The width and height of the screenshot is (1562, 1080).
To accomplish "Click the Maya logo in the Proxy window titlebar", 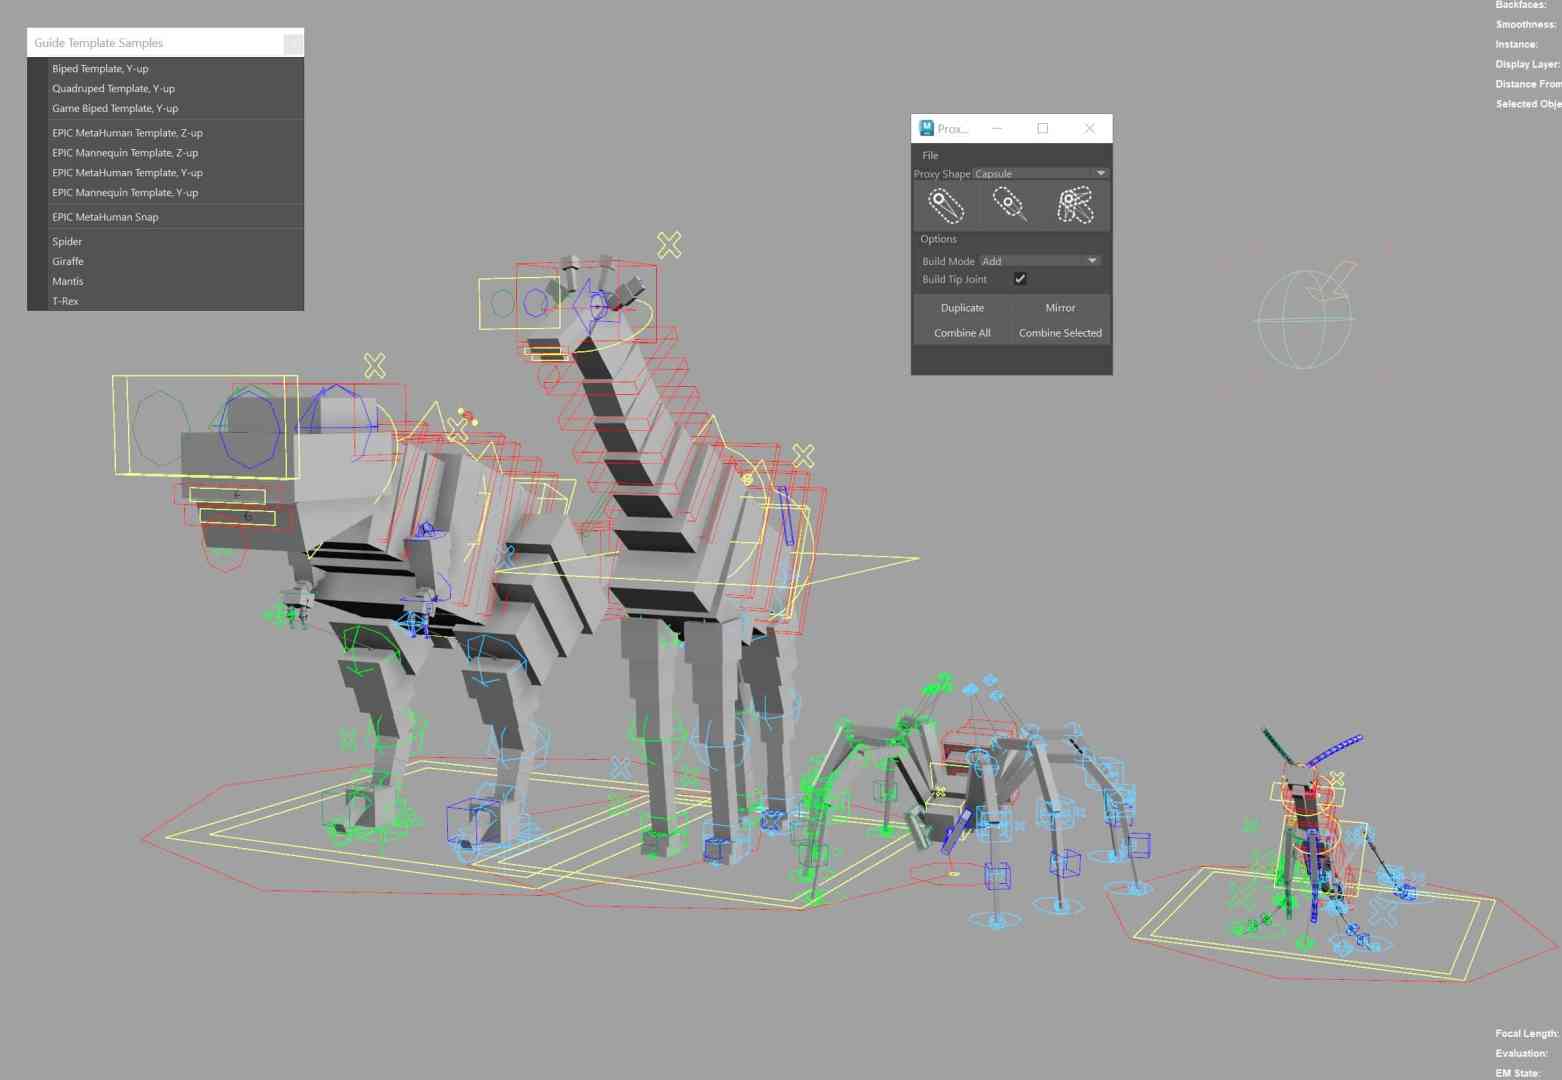I will click(927, 128).
